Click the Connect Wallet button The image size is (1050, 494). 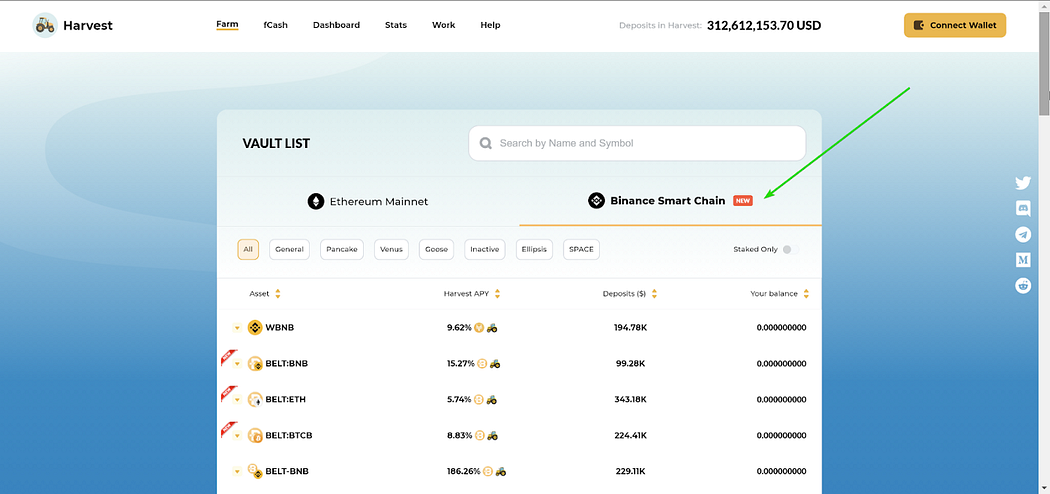pos(955,25)
